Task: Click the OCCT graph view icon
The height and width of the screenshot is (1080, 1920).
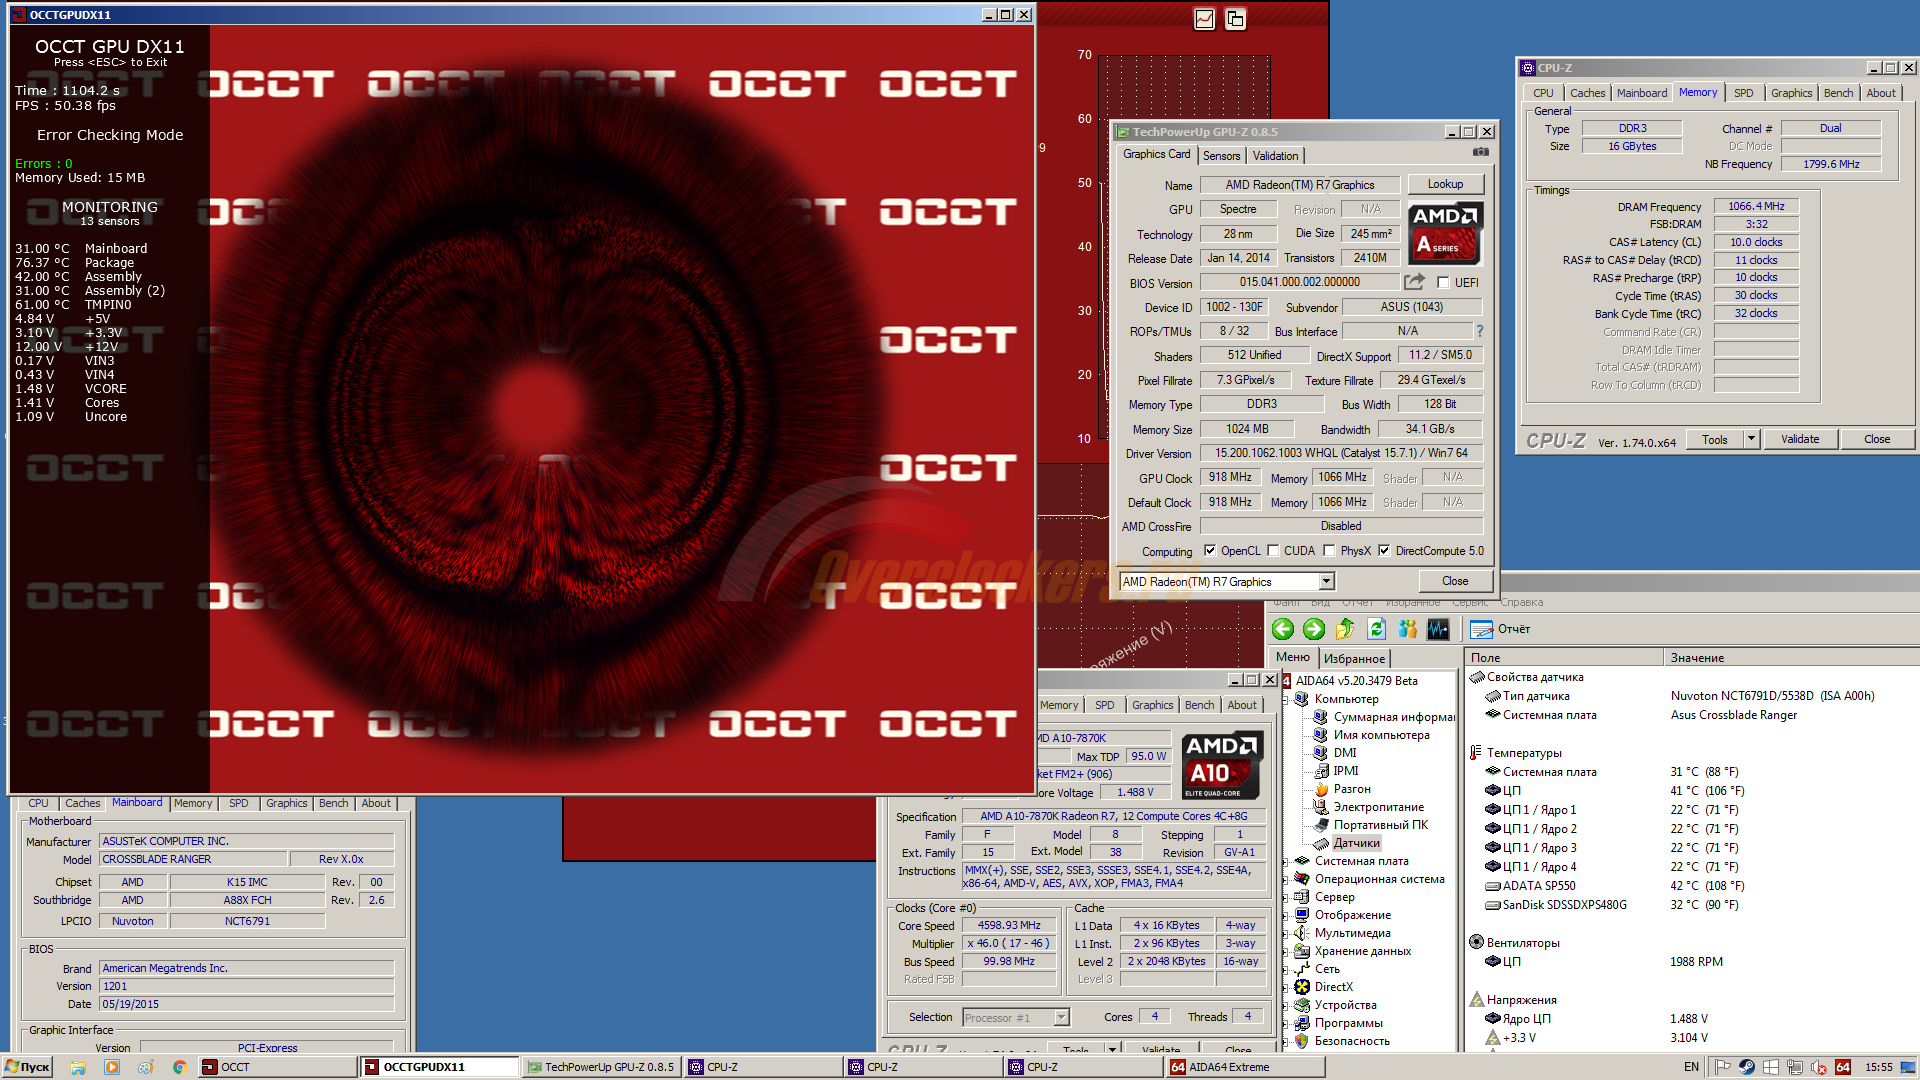Action: coord(1204,19)
